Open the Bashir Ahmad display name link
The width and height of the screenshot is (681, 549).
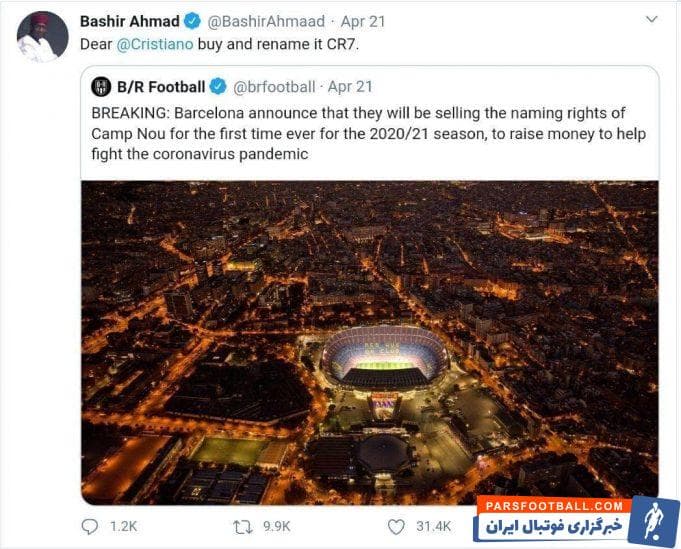[x=129, y=21]
